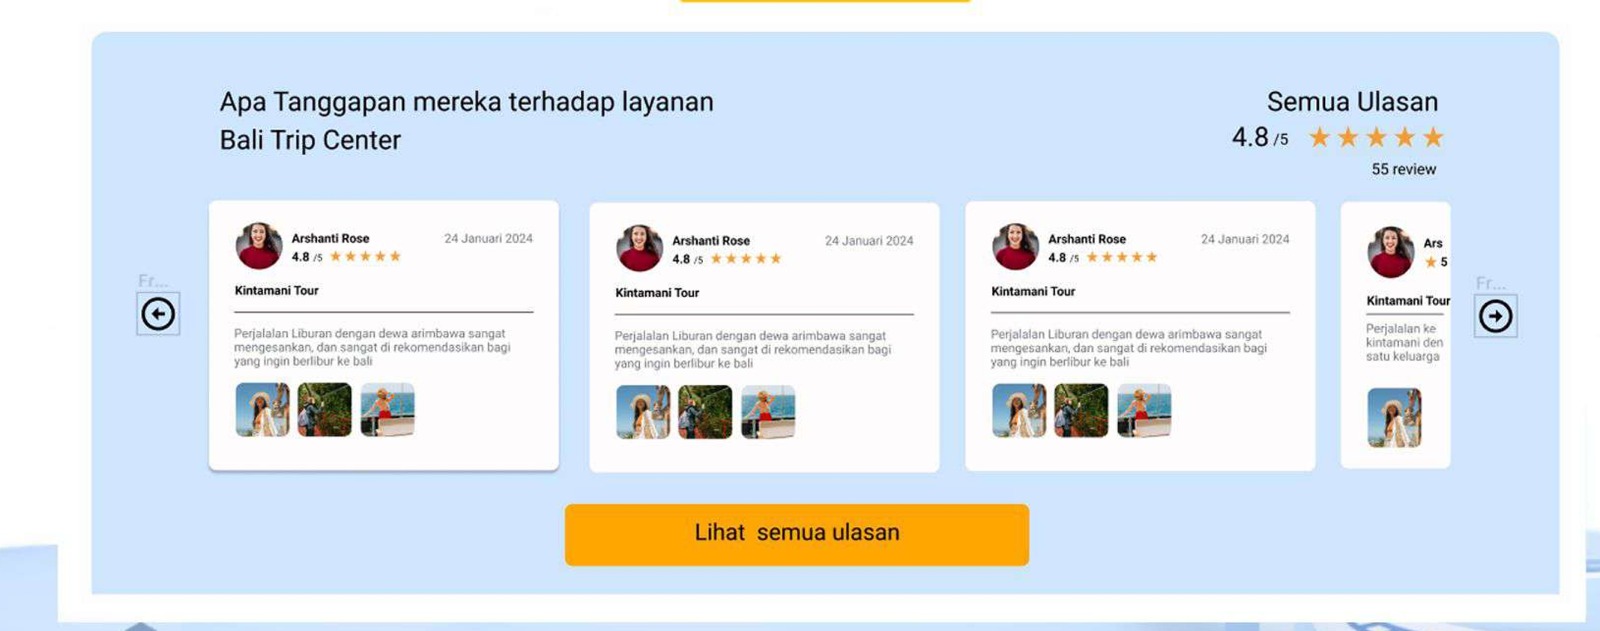Click the next review right arrow icon
1600x631 pixels.
pos(1495,317)
